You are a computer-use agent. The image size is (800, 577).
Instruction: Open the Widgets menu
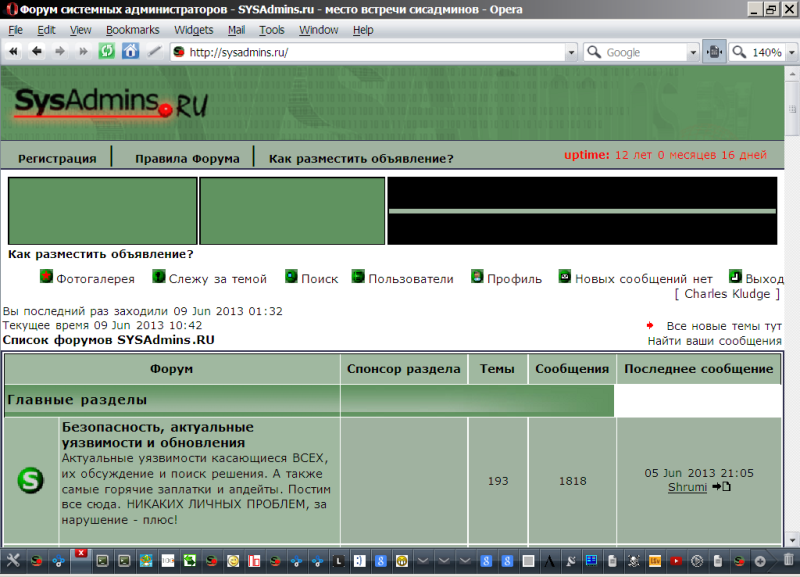coord(194,30)
